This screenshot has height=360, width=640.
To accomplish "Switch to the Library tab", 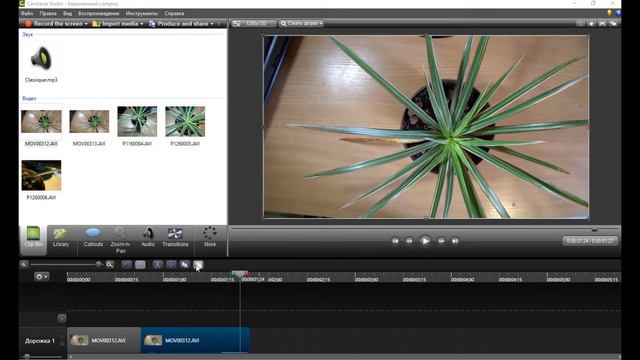I will click(60, 237).
